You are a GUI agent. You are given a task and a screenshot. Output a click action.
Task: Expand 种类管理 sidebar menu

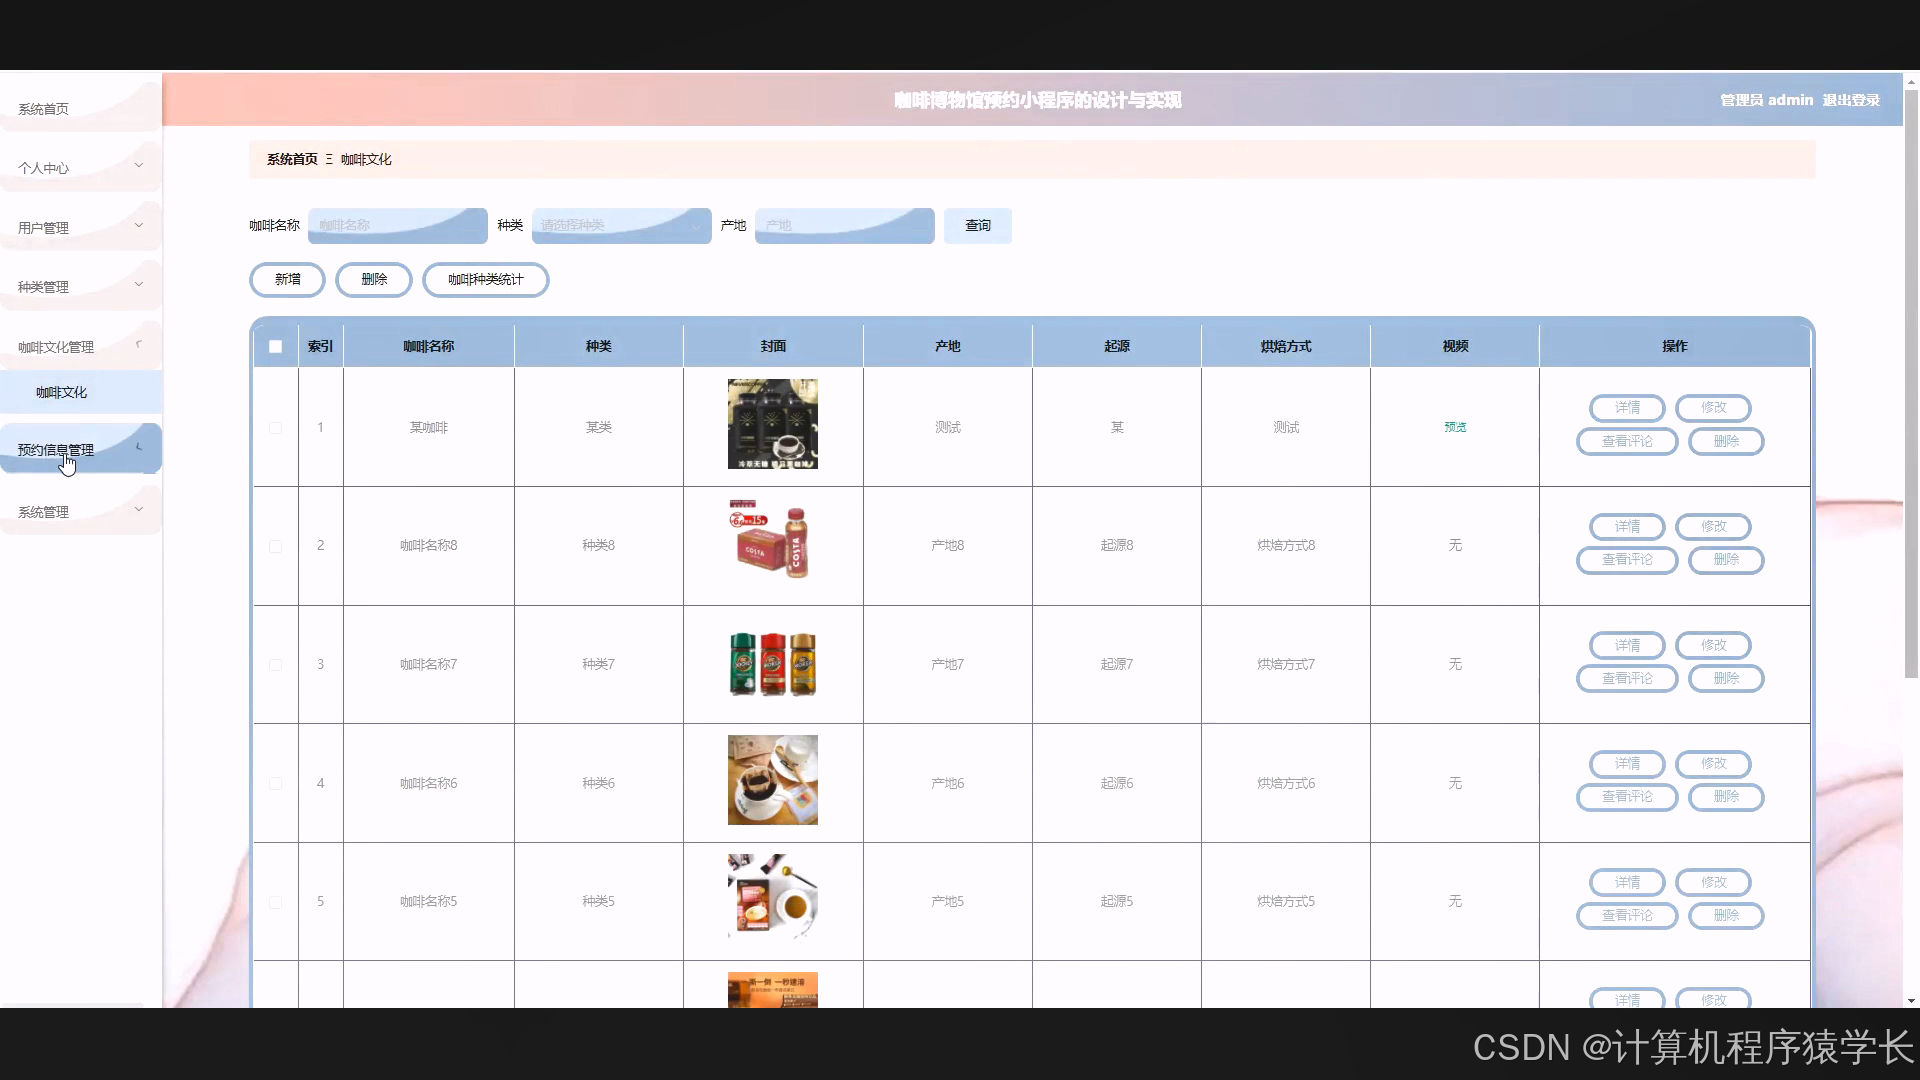(x=80, y=286)
